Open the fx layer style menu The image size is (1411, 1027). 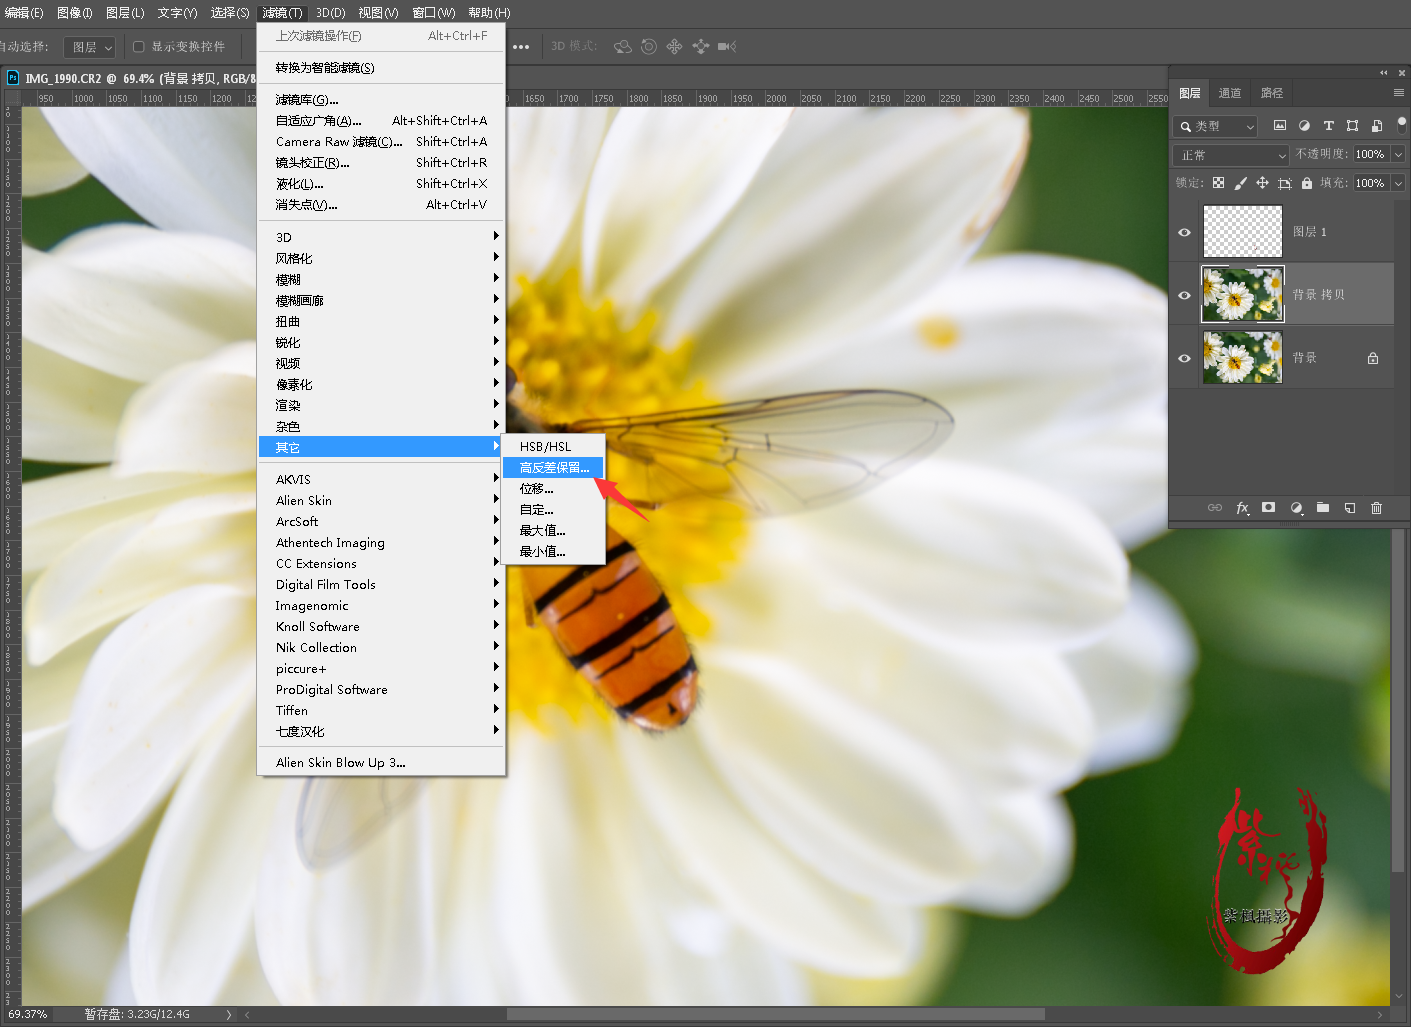[1242, 508]
